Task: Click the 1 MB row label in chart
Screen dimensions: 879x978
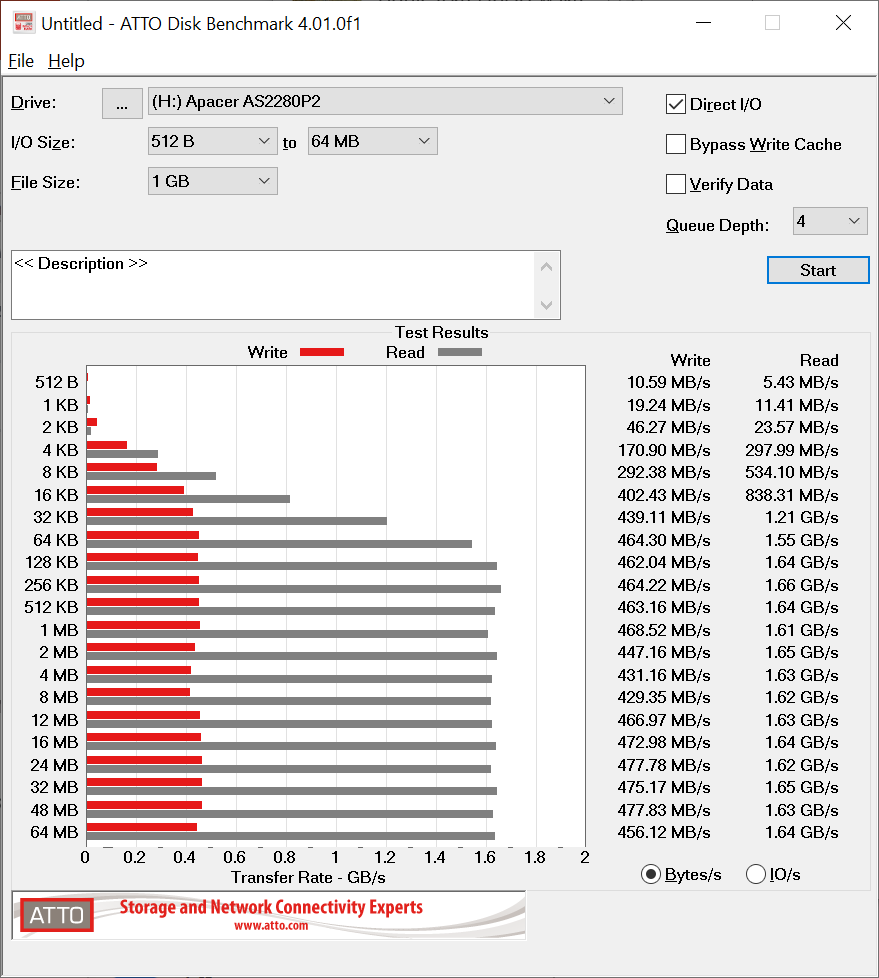Action: [x=59, y=630]
